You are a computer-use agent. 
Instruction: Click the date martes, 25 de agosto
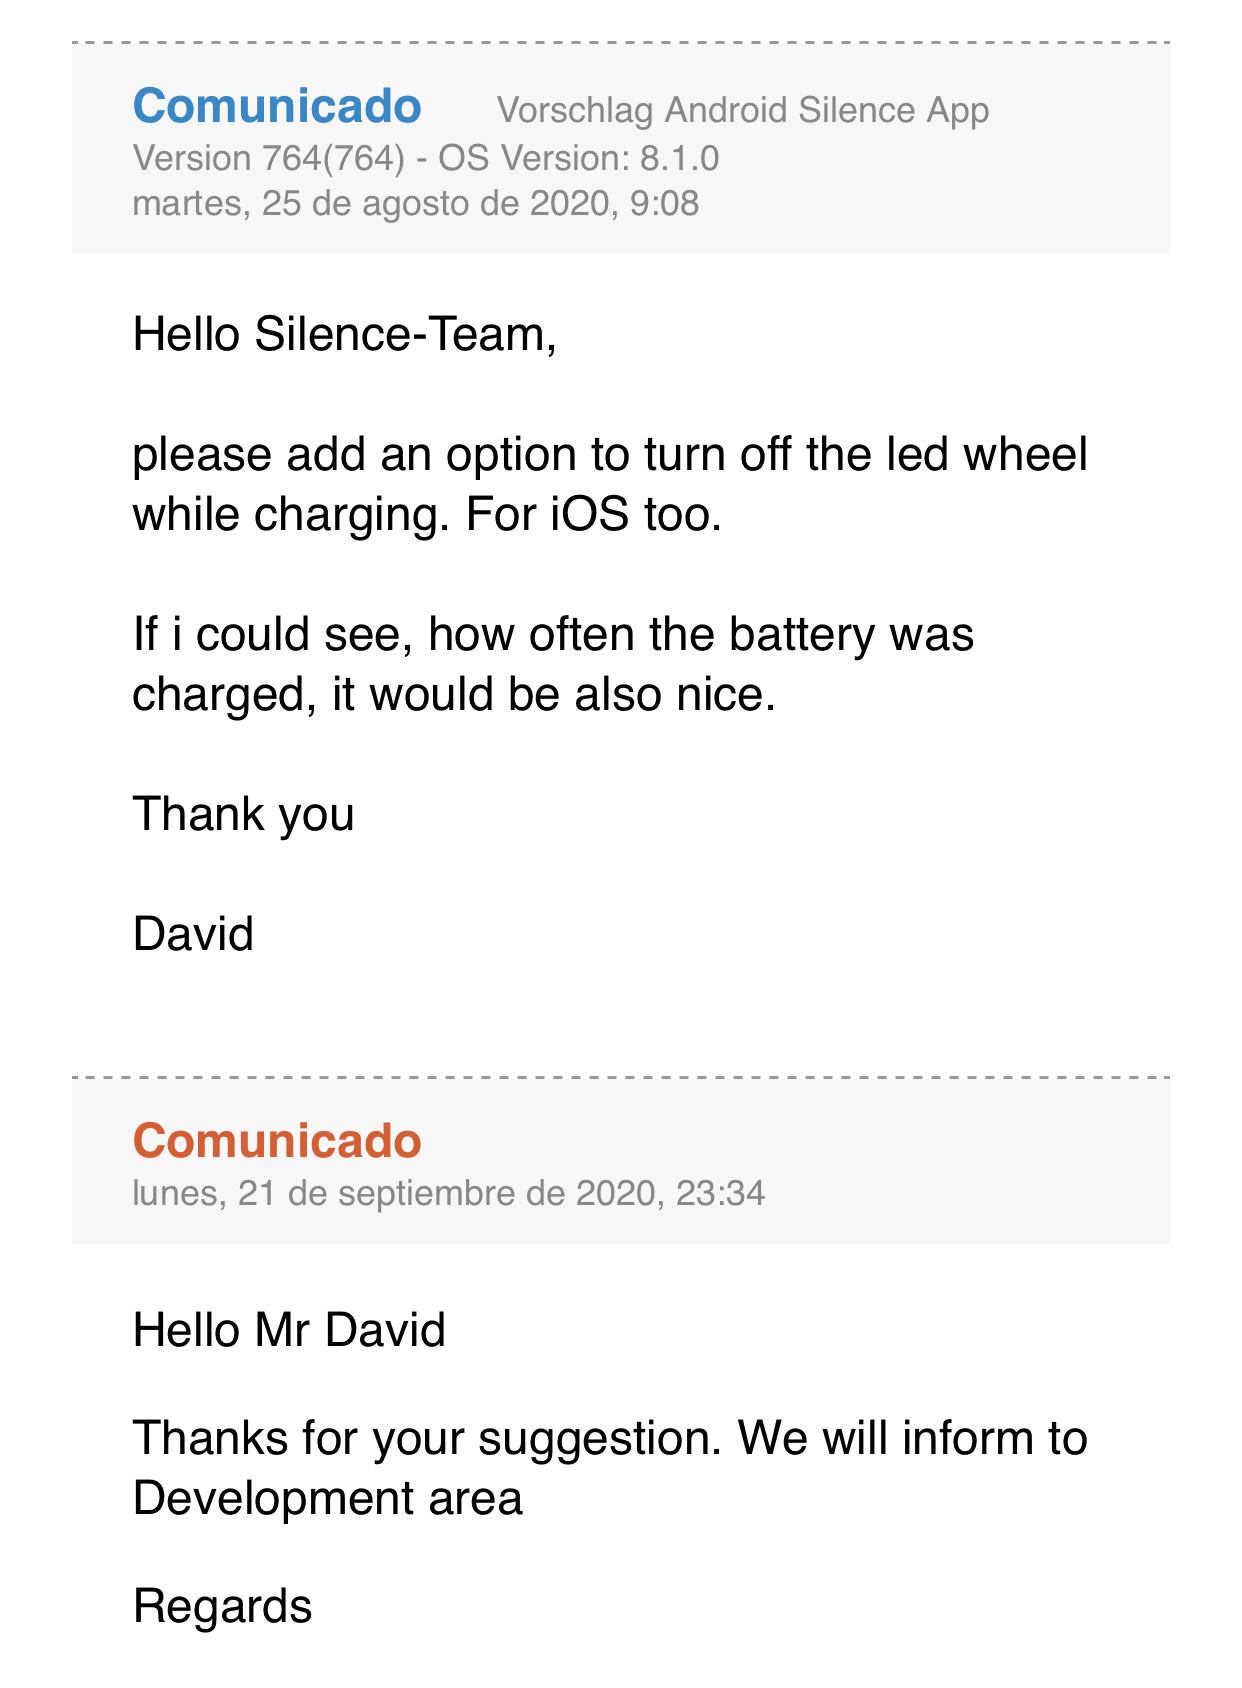415,203
